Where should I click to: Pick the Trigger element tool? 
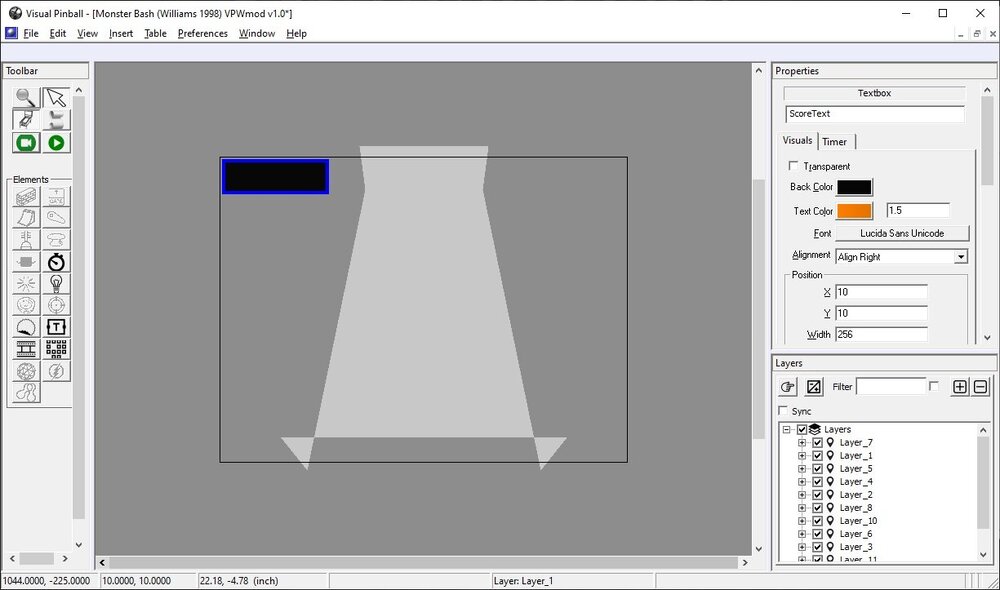[x=26, y=283]
